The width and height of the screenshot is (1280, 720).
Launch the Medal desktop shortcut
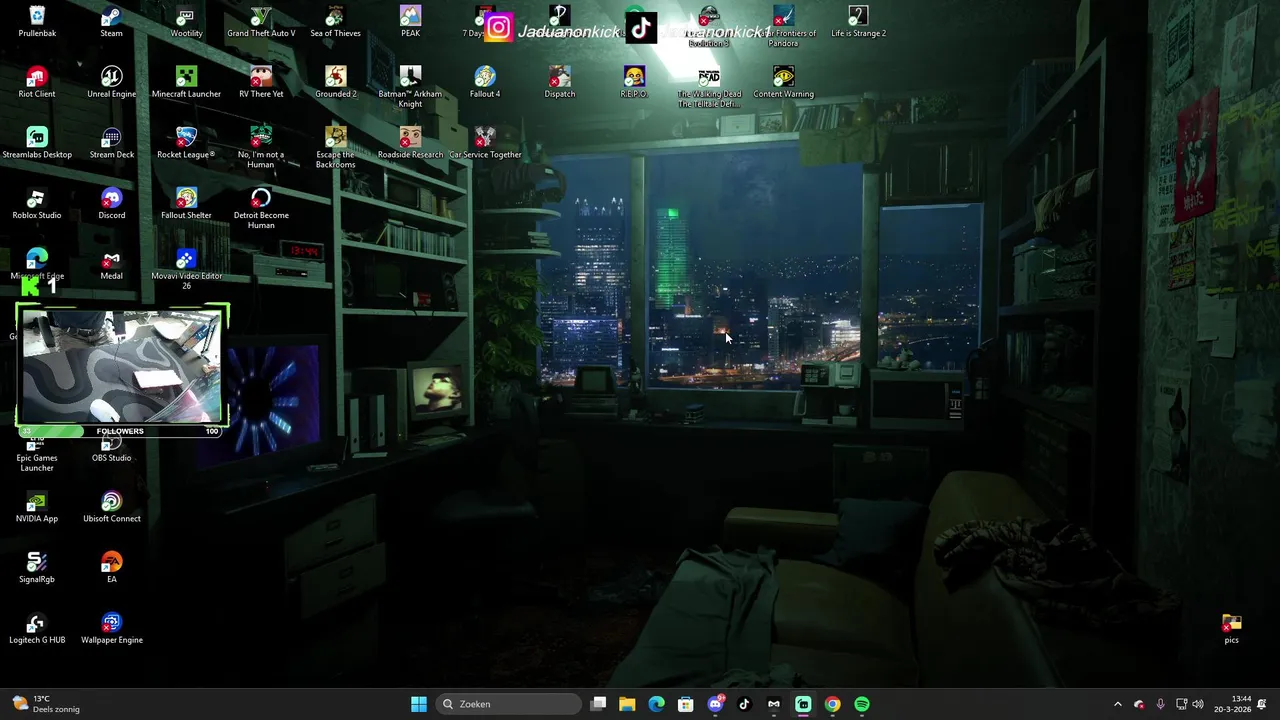[112, 265]
